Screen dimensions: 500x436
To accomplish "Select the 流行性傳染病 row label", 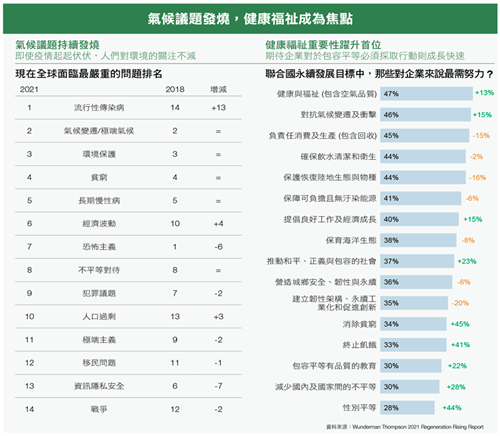I will (99, 108).
